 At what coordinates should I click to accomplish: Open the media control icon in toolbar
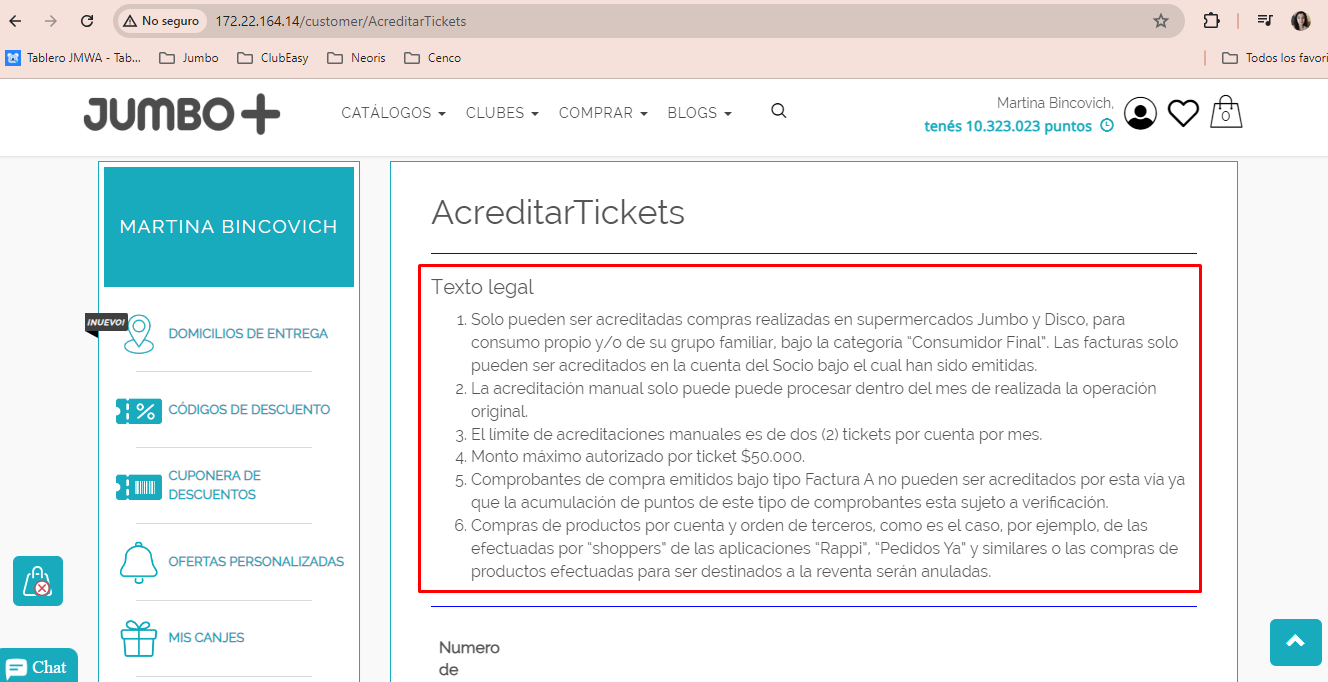tap(1265, 20)
